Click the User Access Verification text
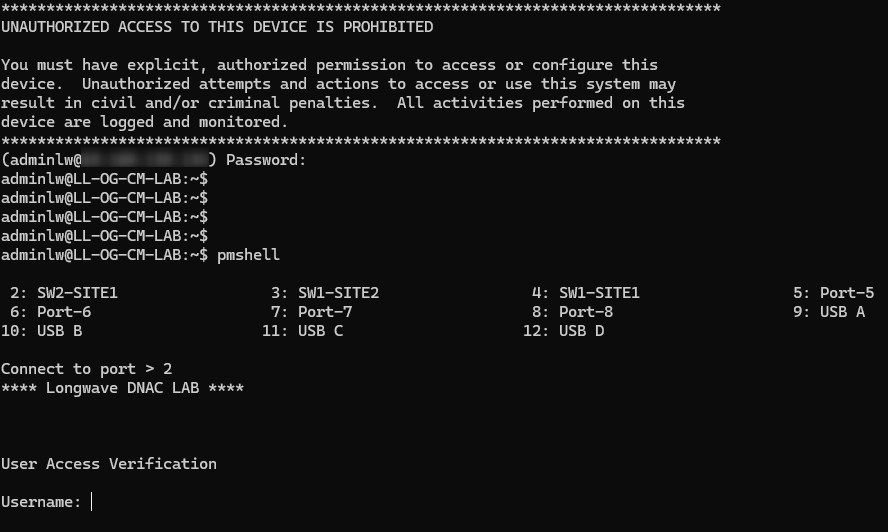Screen dimensions: 888x532 point(108,464)
